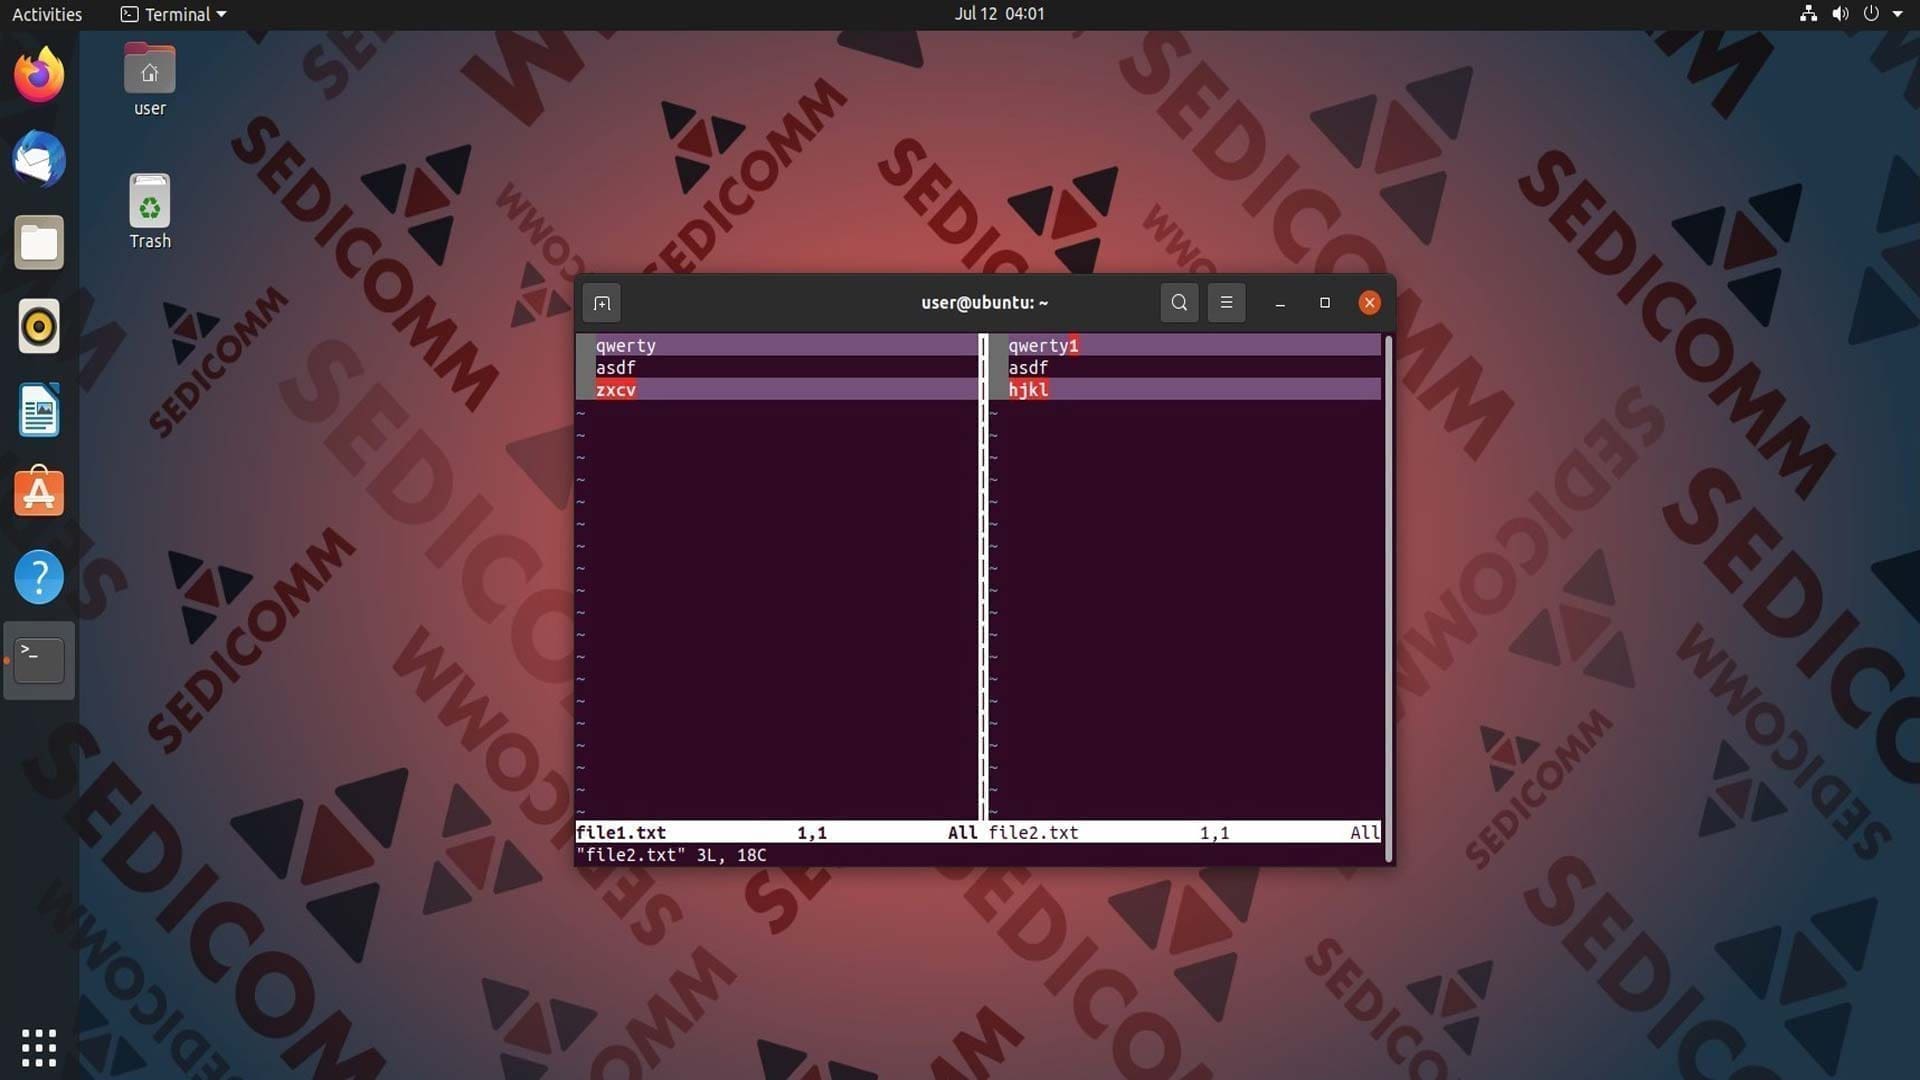Click the 'qwerty' line in file1.txt pane
The height and width of the screenshot is (1080, 1920).
pos(777,346)
